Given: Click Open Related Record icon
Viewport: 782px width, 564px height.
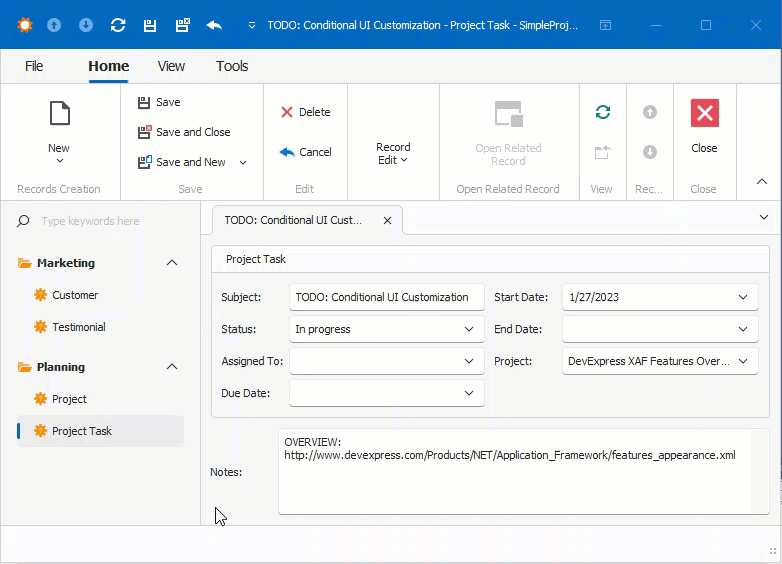Looking at the screenshot, I should pos(509,114).
